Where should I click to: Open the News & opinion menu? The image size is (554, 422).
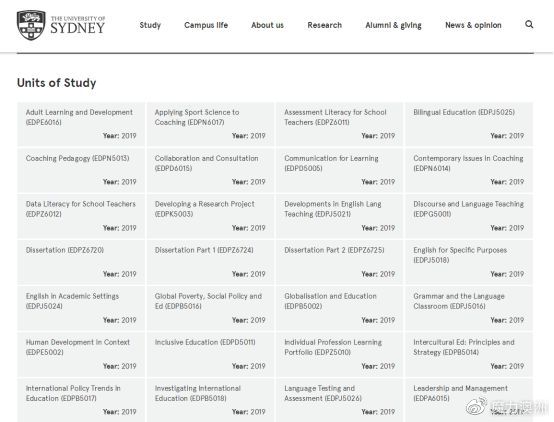[x=473, y=25]
